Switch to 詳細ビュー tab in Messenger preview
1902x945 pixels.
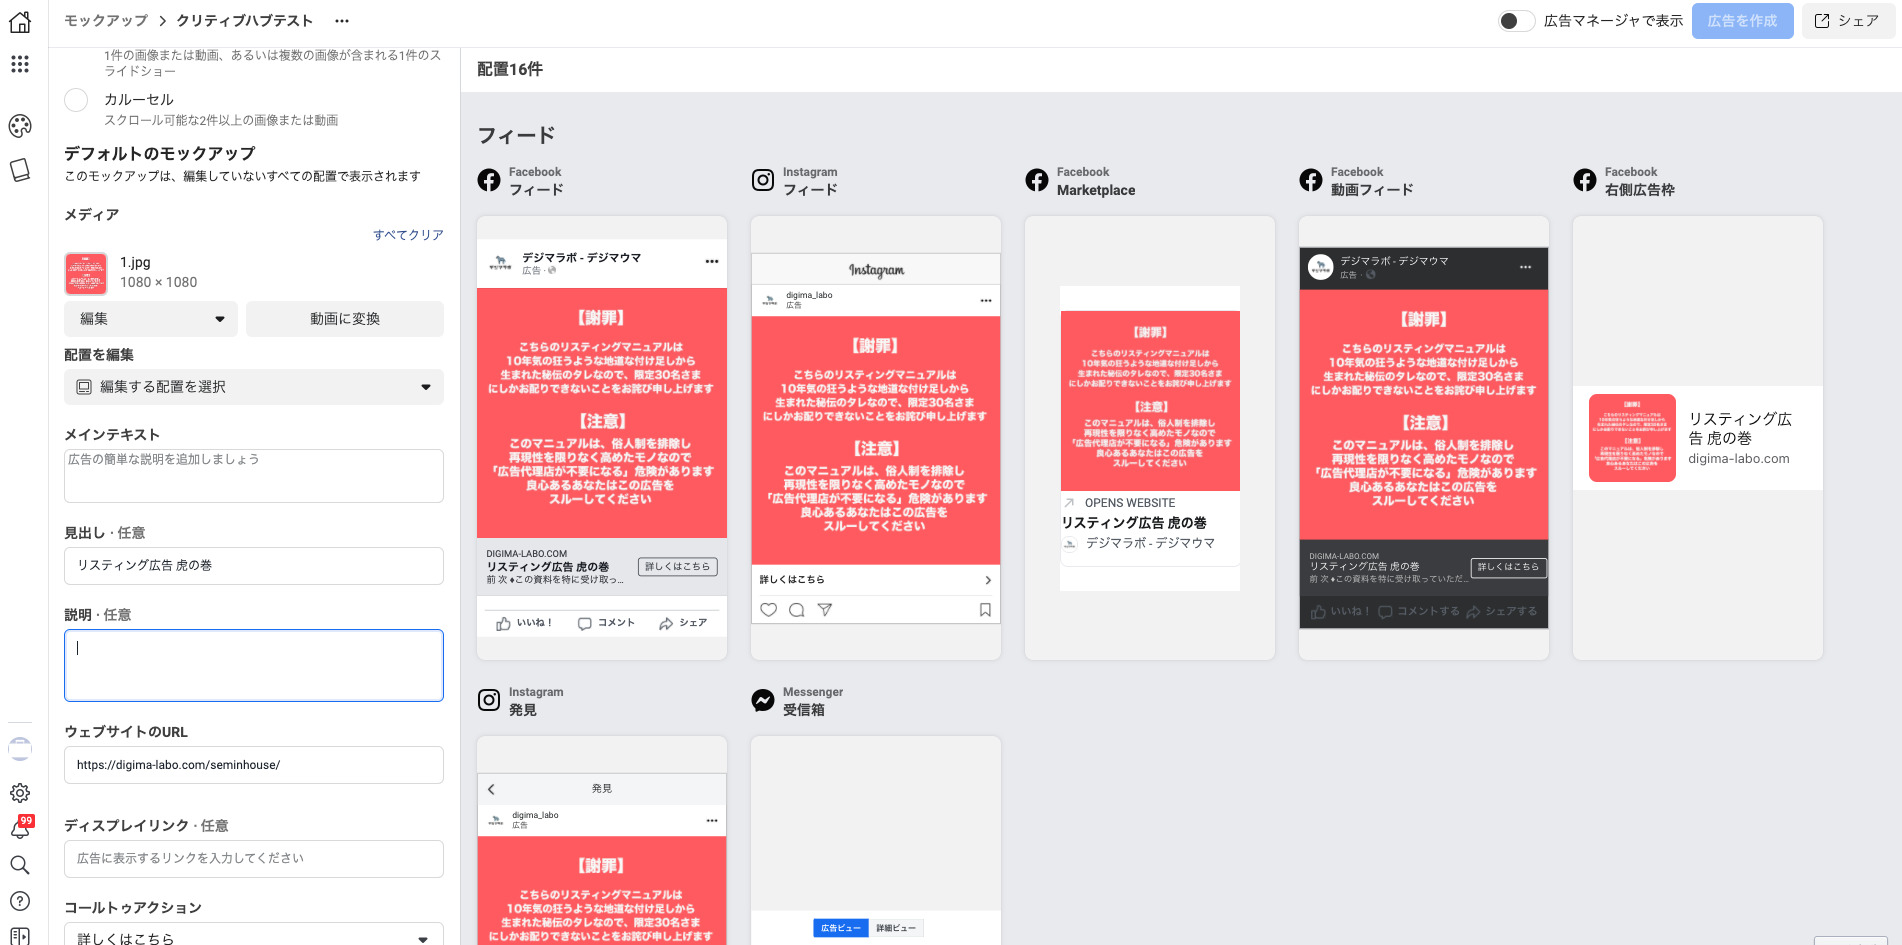coord(896,928)
